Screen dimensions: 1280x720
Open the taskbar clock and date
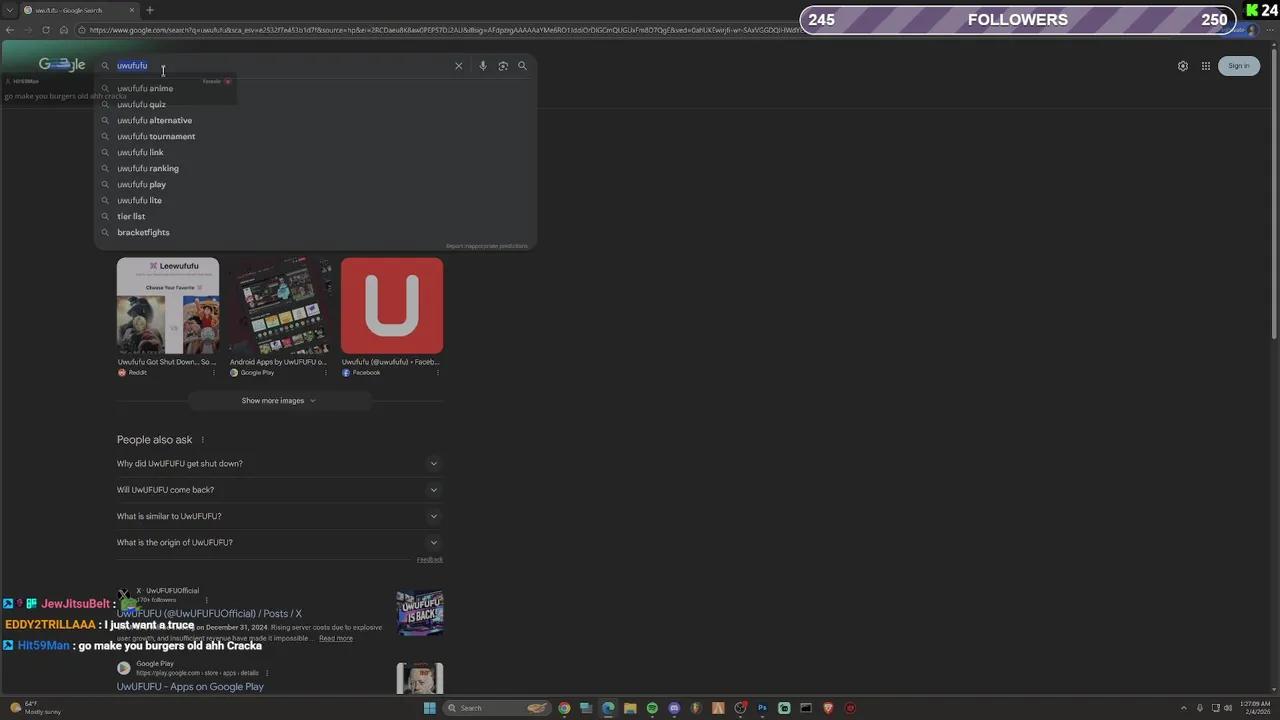(1255, 708)
